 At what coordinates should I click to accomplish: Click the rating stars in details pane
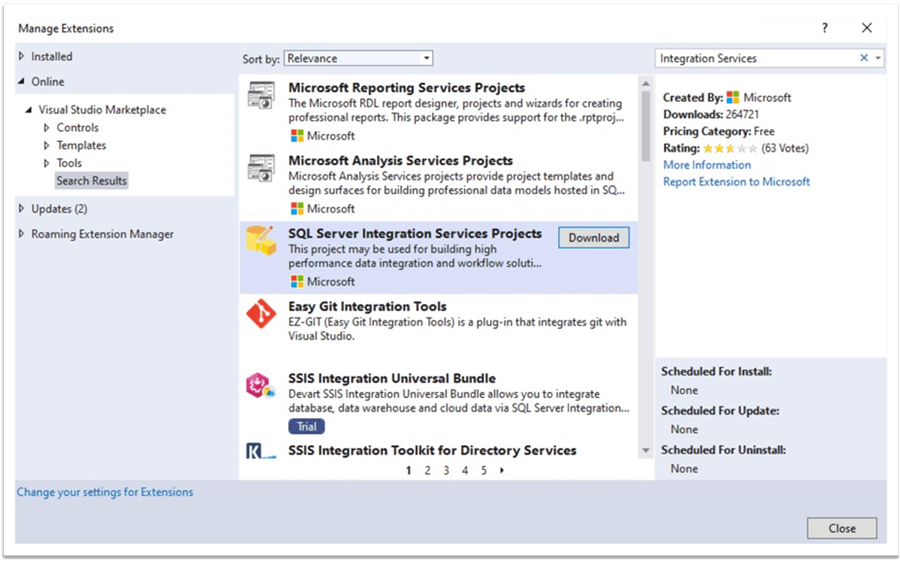point(730,149)
